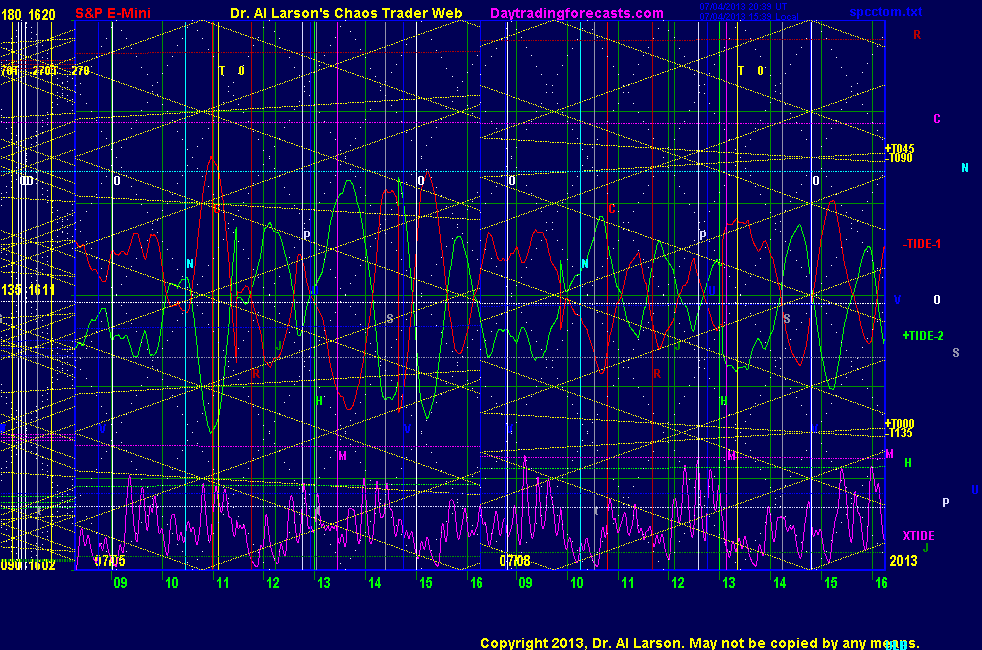Click the gray S marker on right margin
Viewport: 982px width, 650px height.
tap(955, 352)
